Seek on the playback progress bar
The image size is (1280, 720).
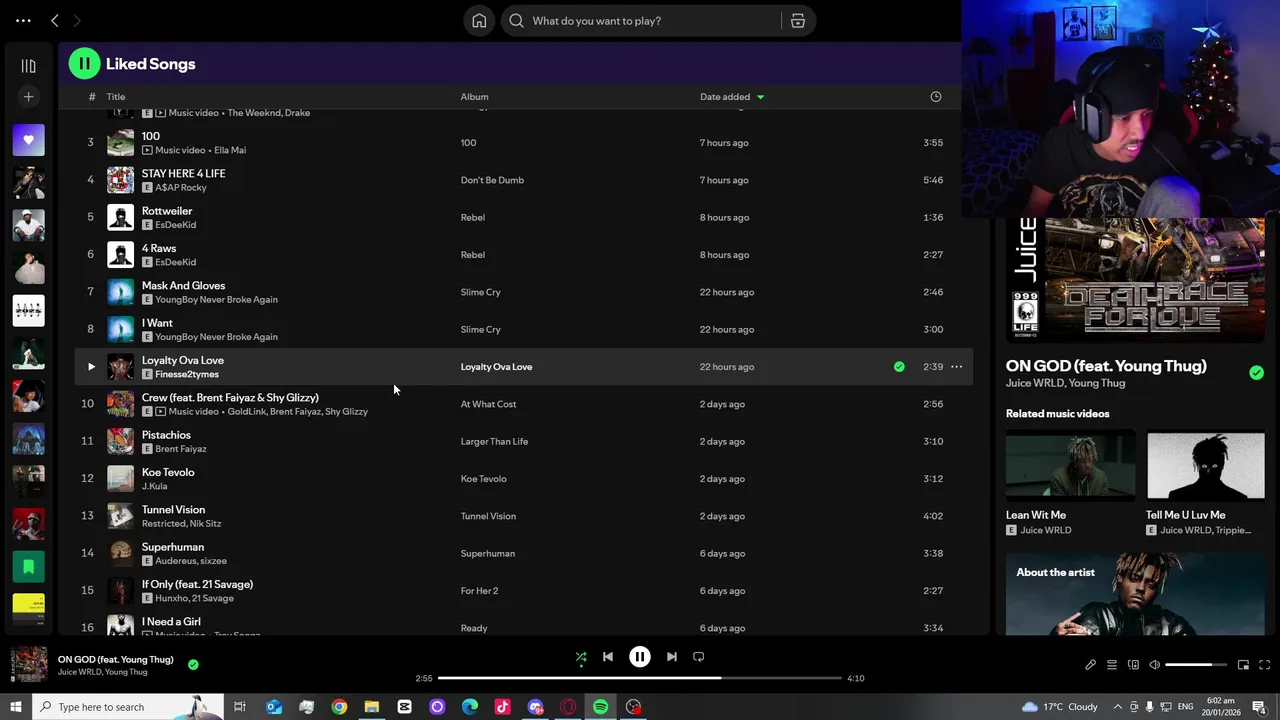point(640,678)
